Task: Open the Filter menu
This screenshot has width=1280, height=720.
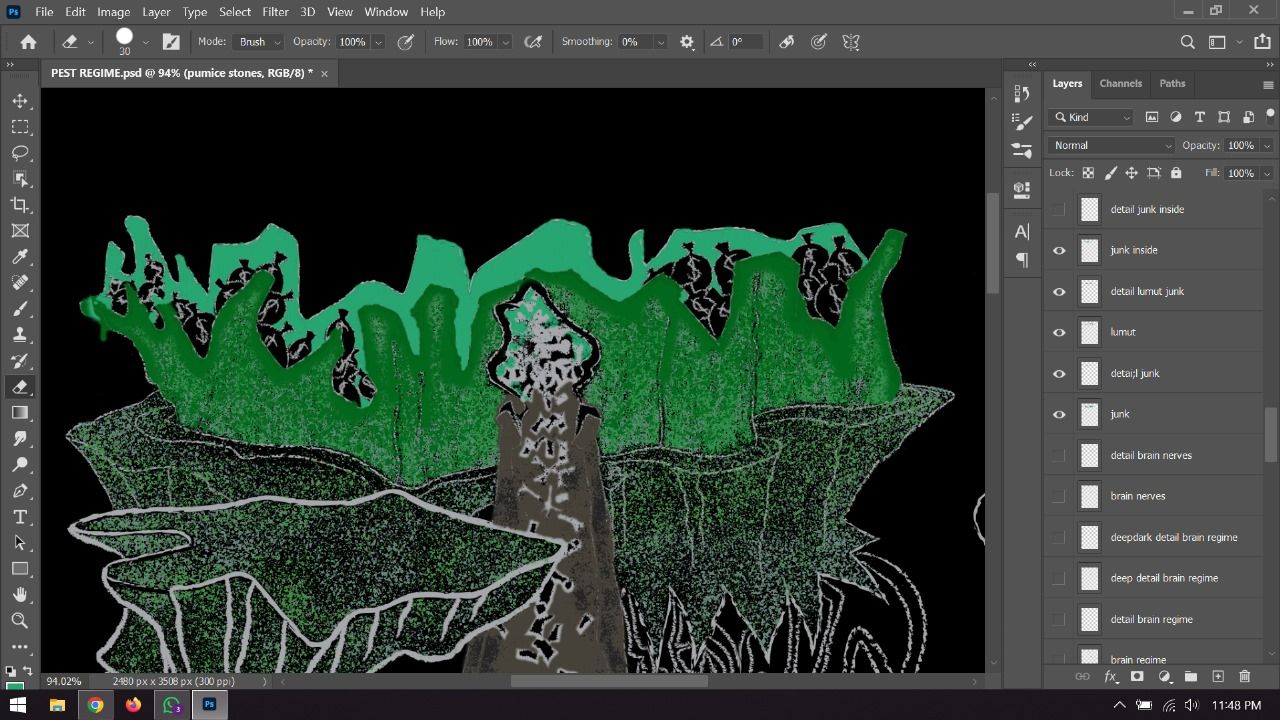Action: [275, 12]
